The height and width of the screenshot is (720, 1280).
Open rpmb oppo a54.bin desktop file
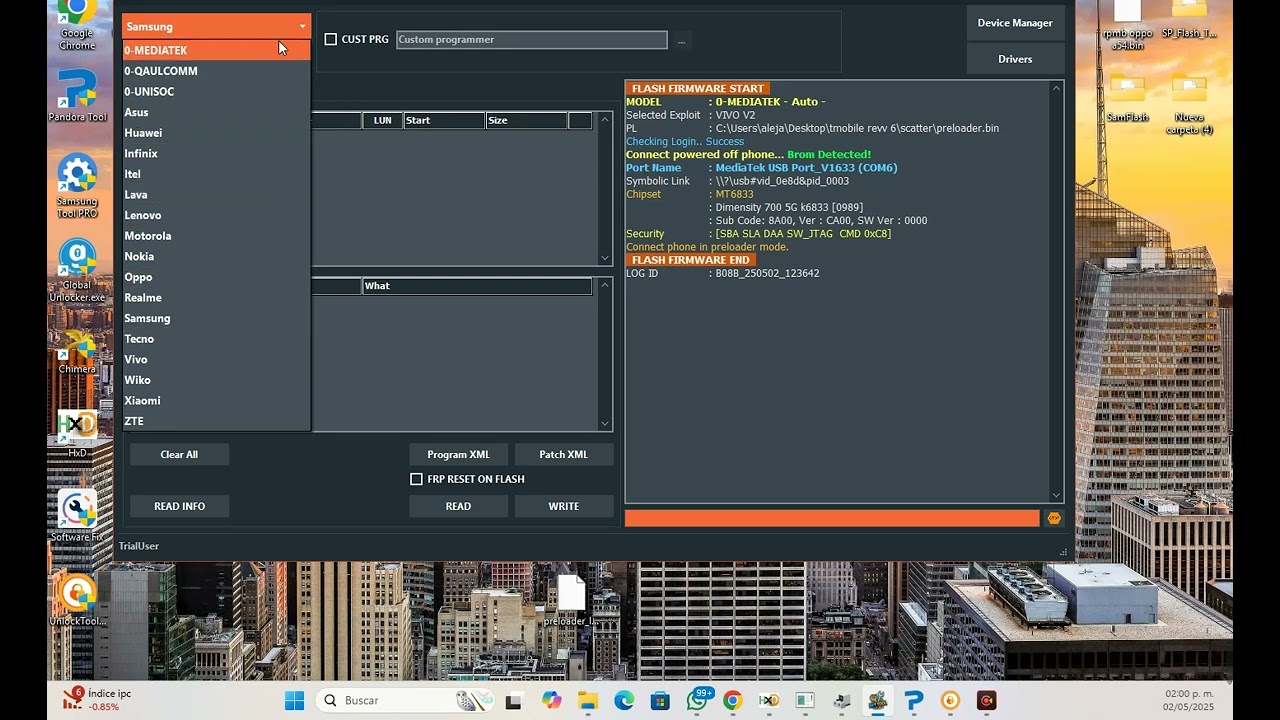click(x=1127, y=26)
